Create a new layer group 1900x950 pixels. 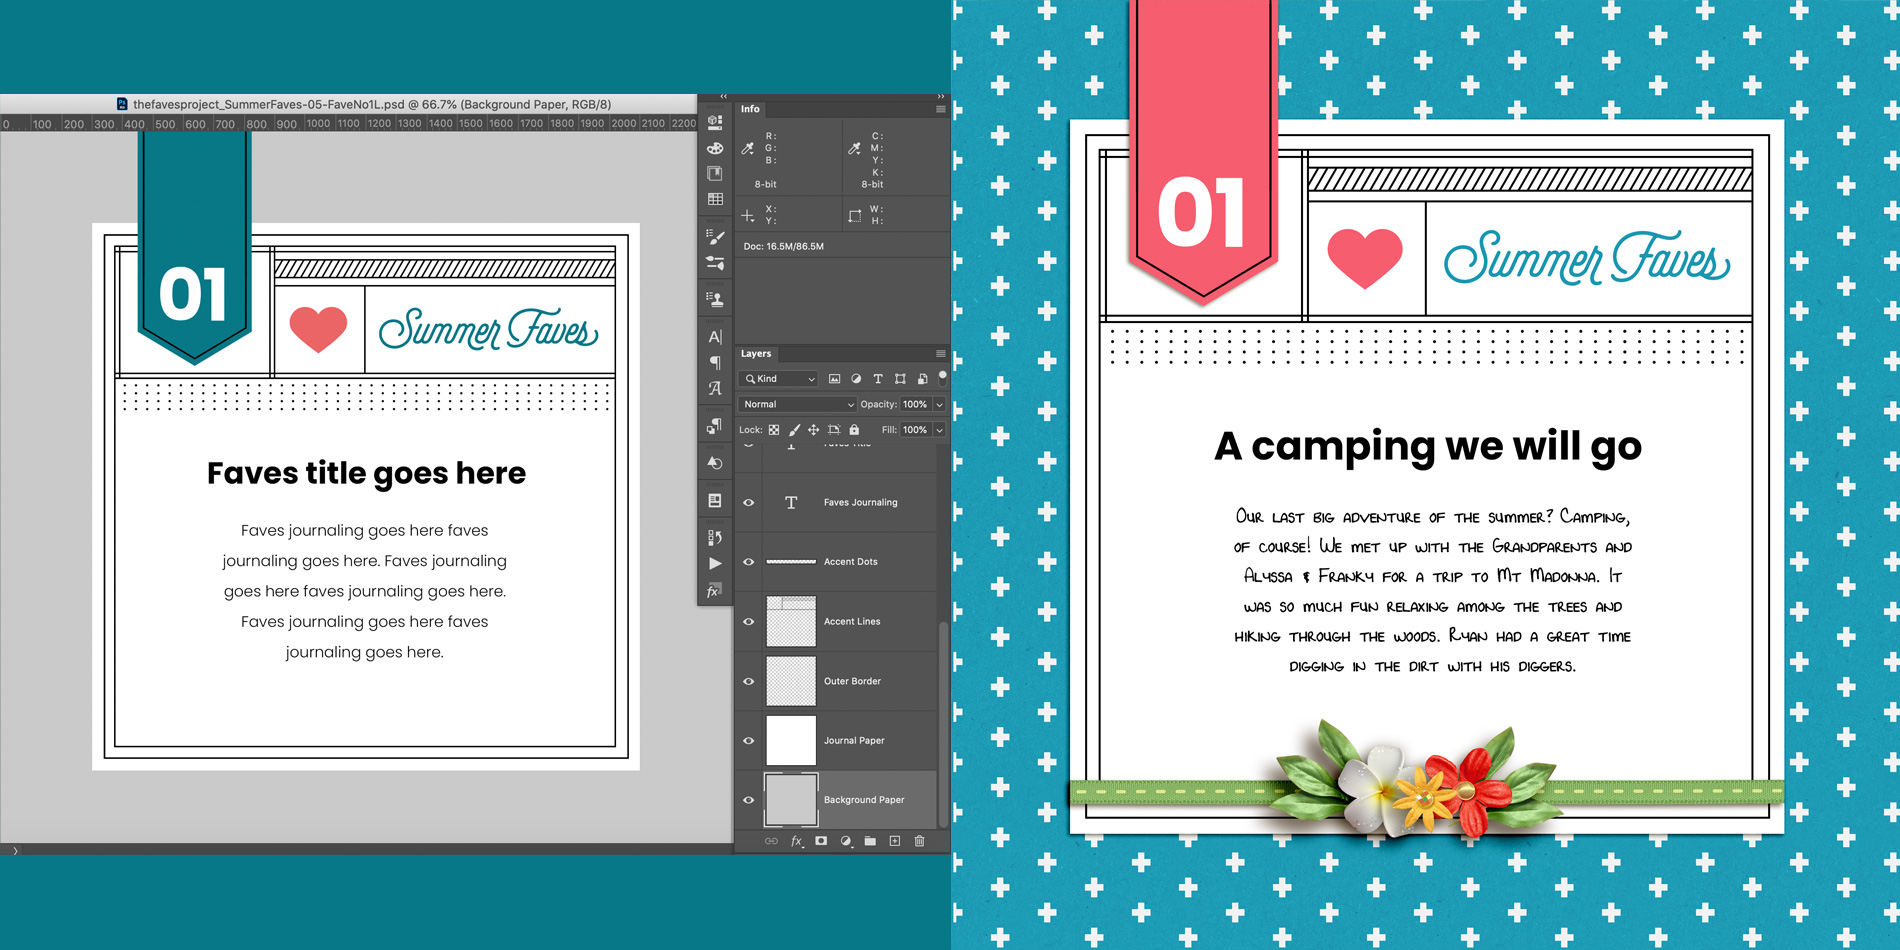(870, 841)
